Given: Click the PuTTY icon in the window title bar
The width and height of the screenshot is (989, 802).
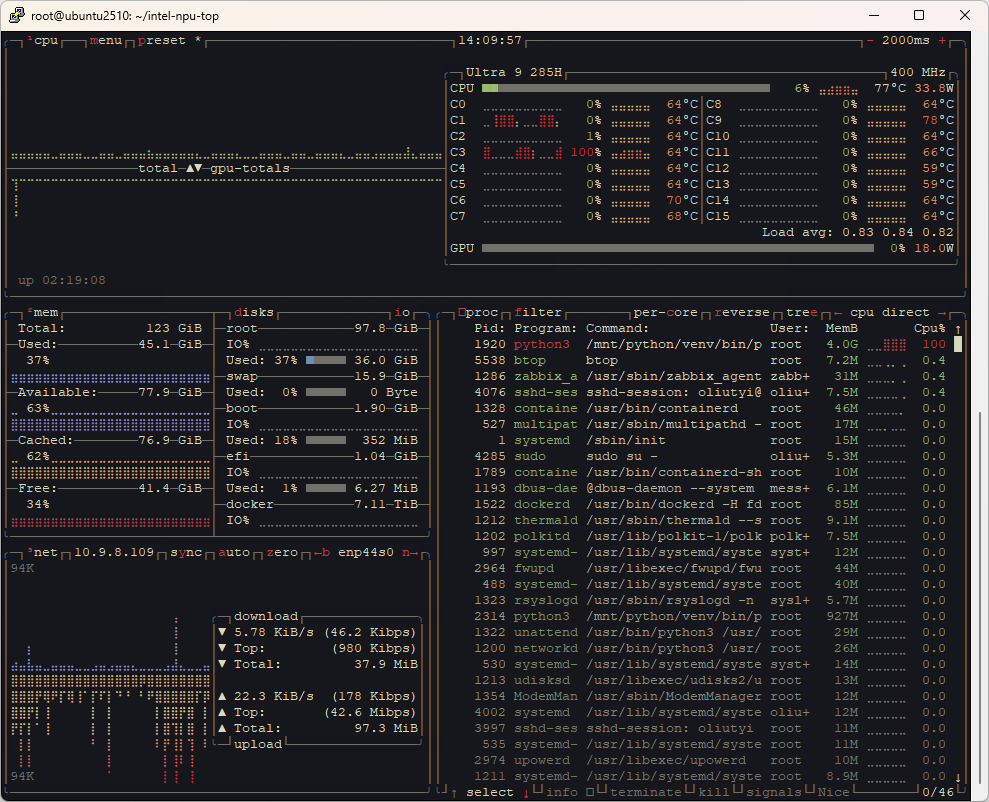Looking at the screenshot, I should [x=15, y=15].
